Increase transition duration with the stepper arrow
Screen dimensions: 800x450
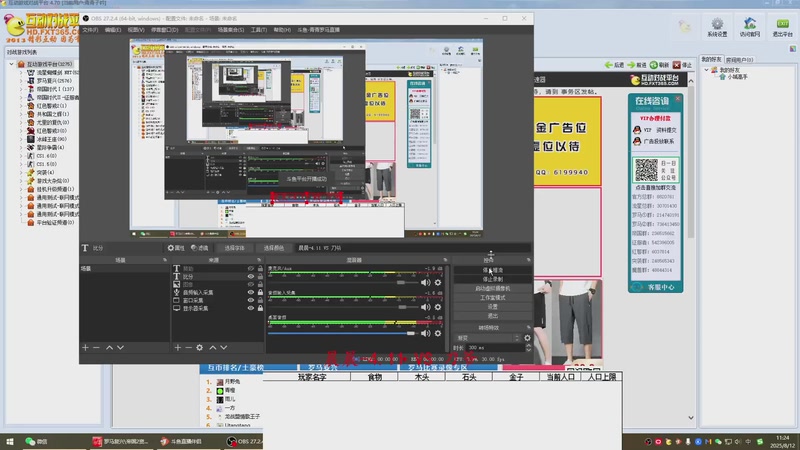coord(528,345)
